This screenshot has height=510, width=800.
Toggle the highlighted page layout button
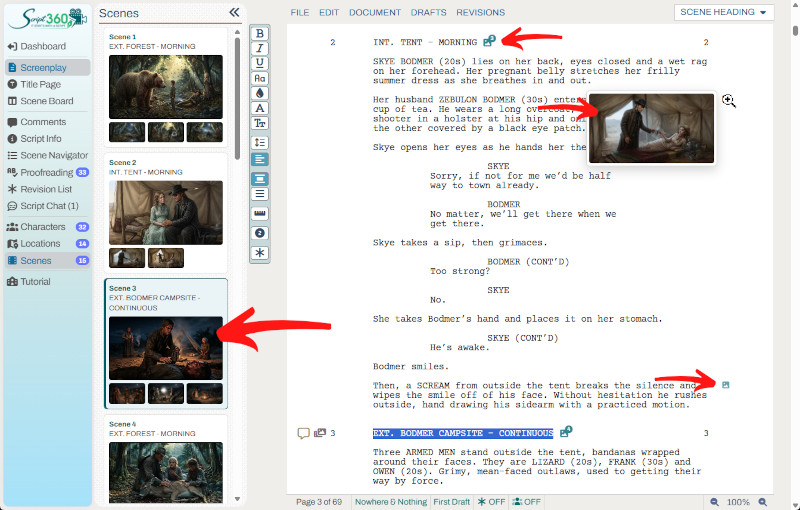(x=260, y=179)
